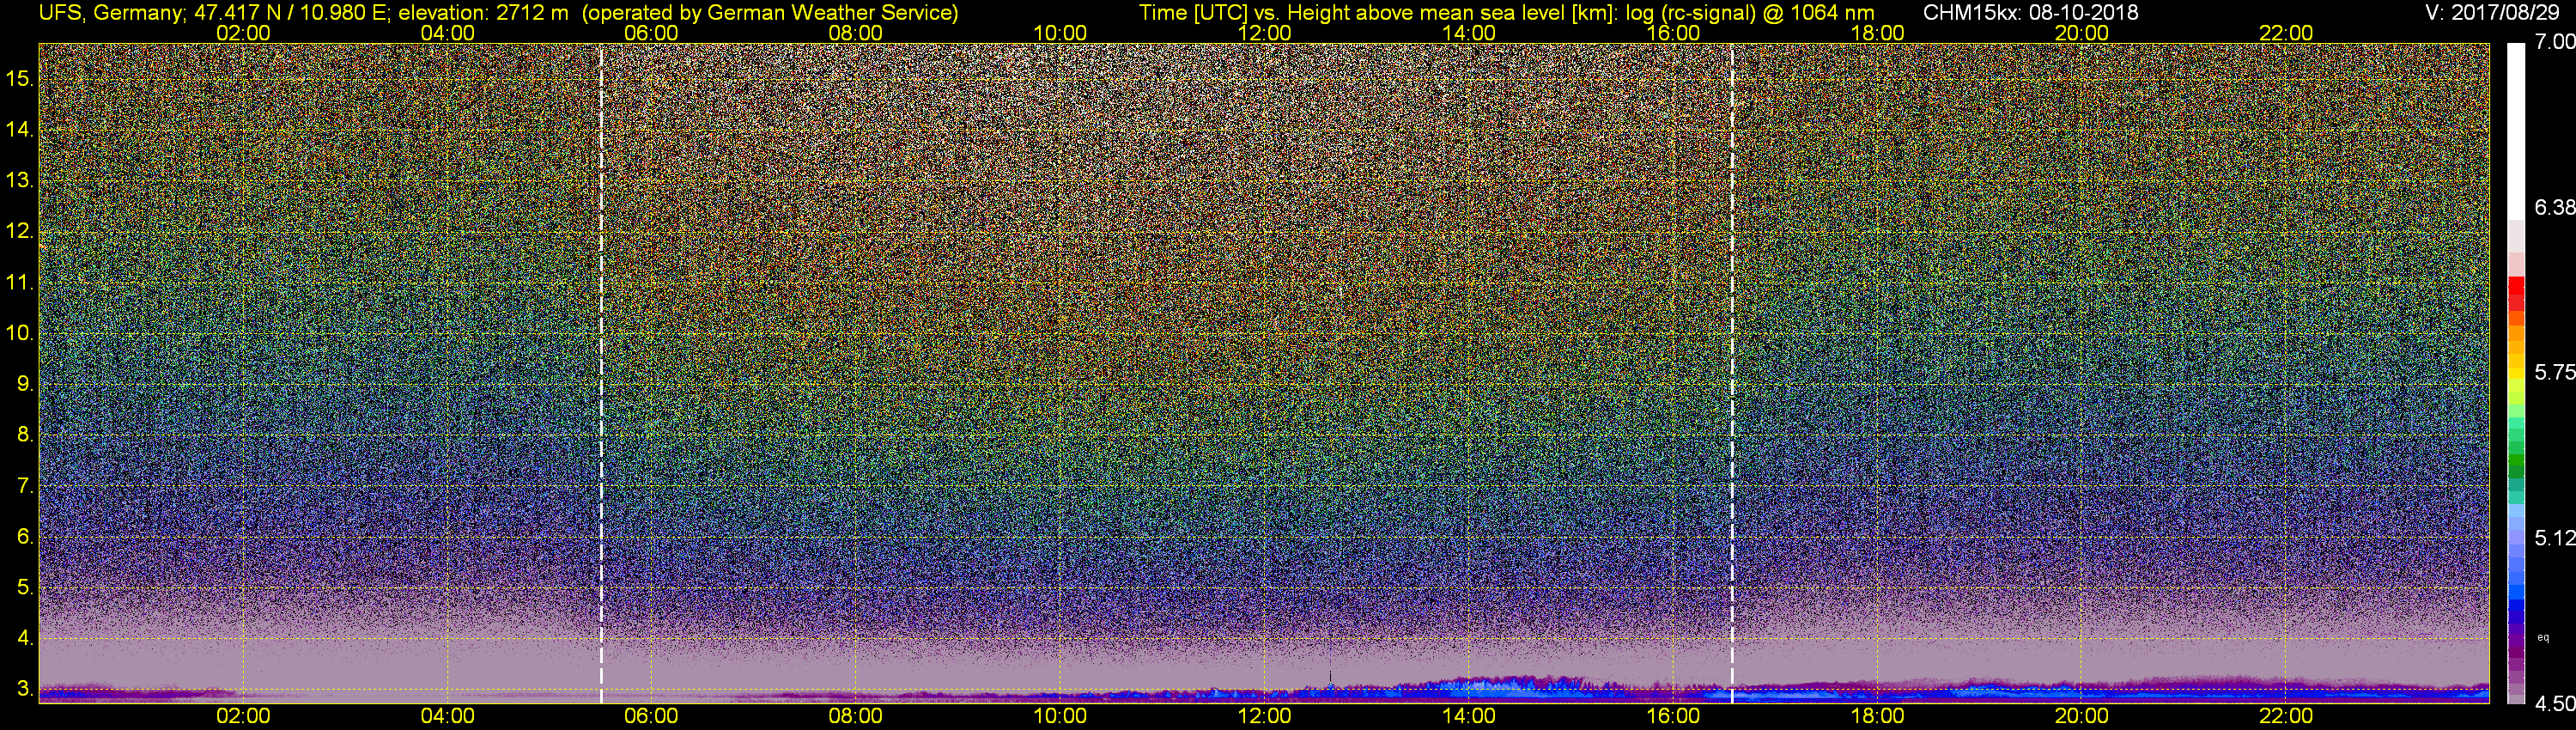
Task: Click the dashed white line before 06:00
Action: coord(601,373)
